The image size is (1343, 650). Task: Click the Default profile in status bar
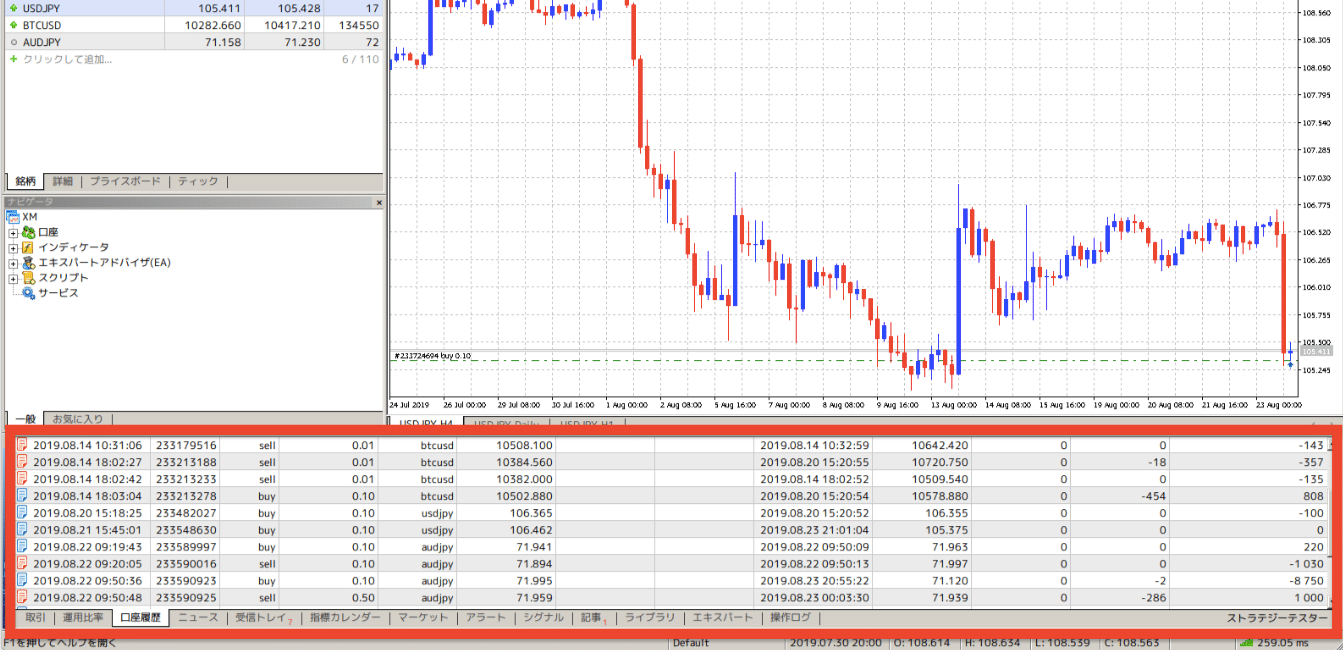(x=691, y=643)
